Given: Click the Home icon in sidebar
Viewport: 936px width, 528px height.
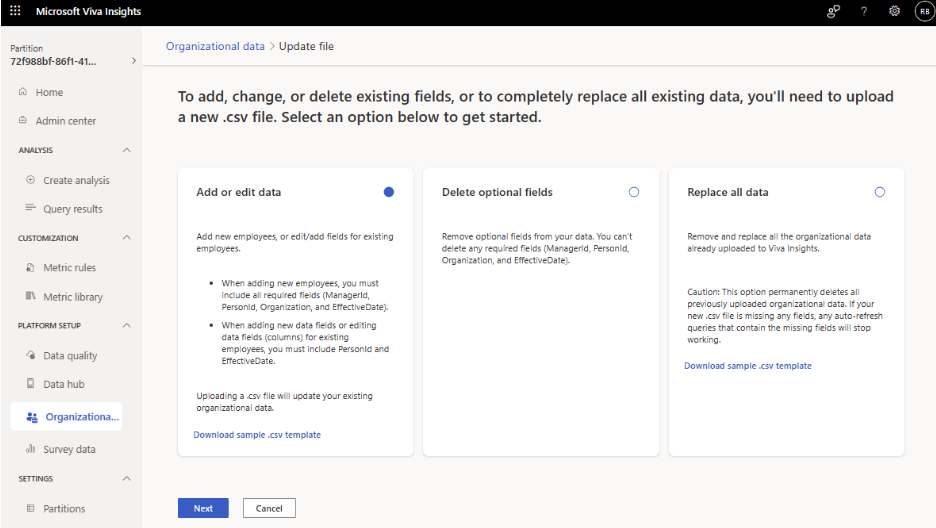Looking at the screenshot, I should point(23,92).
